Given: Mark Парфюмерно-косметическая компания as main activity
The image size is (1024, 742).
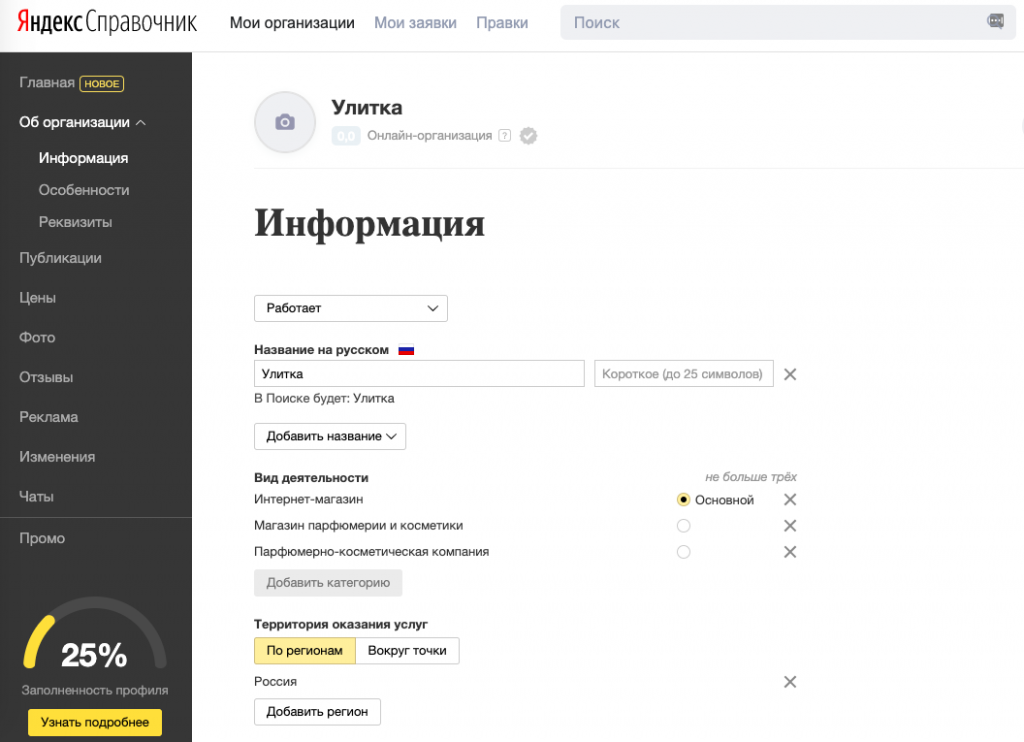Looking at the screenshot, I should [x=684, y=552].
